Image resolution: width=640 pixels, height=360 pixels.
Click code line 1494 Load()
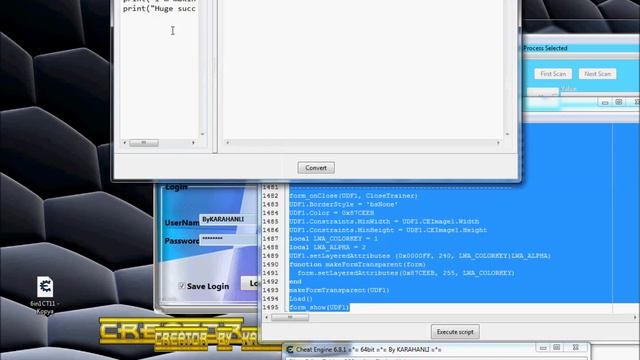coord(301,299)
